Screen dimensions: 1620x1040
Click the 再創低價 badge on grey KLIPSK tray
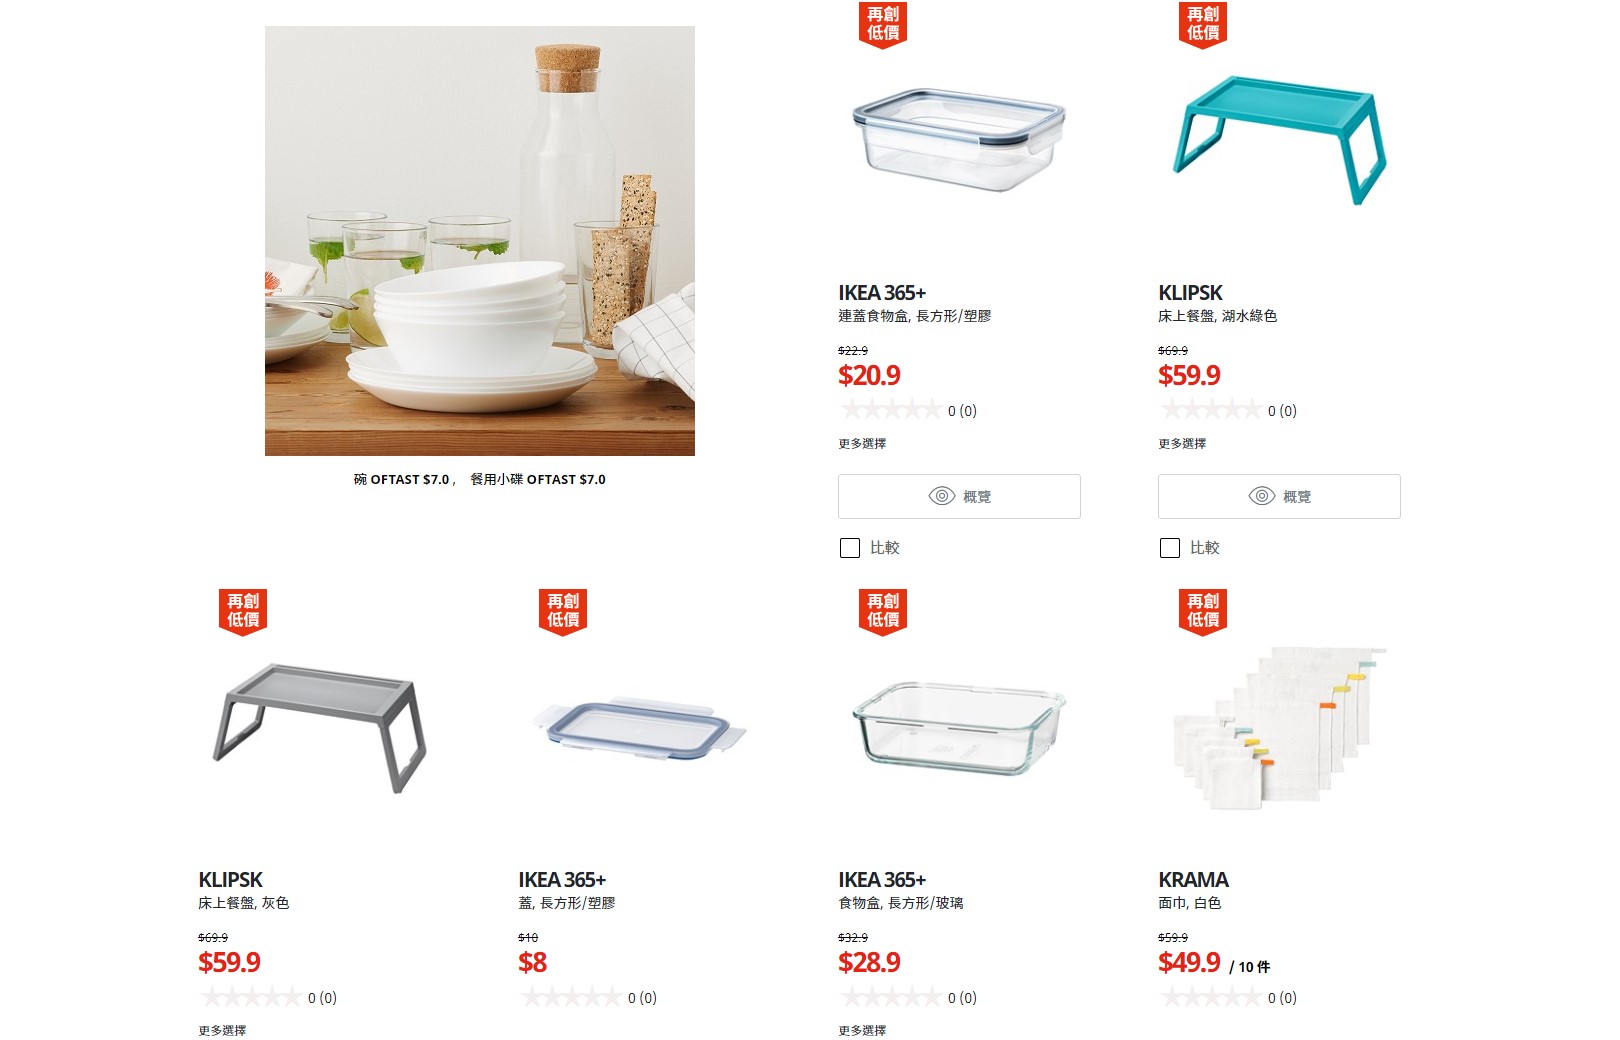tap(243, 611)
